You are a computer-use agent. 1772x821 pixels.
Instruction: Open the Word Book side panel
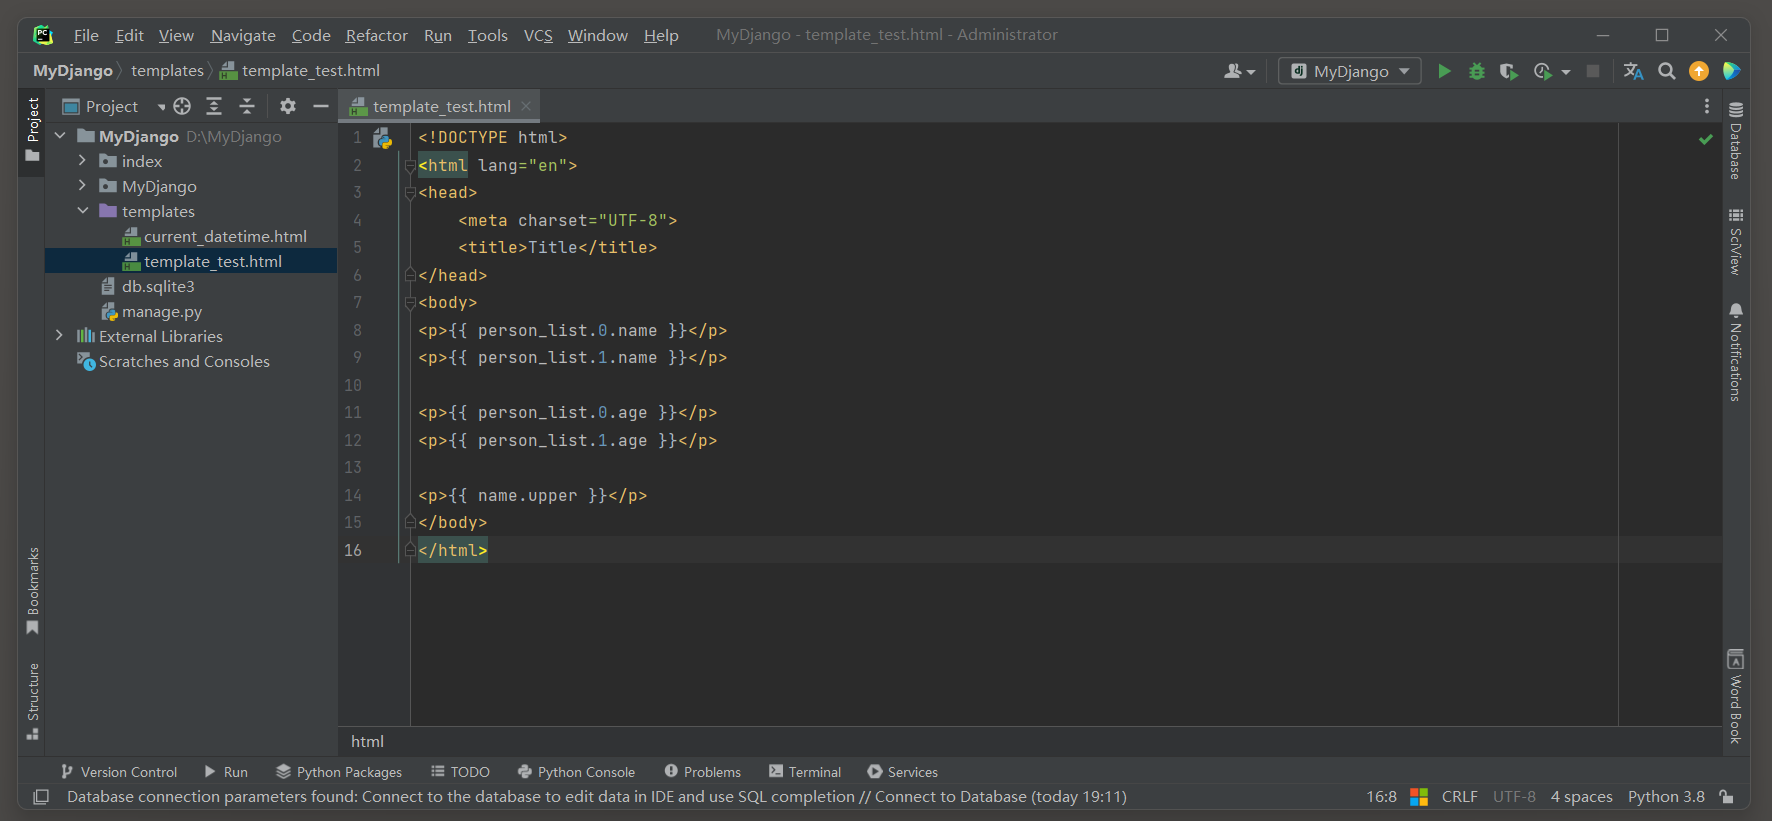click(x=1736, y=696)
